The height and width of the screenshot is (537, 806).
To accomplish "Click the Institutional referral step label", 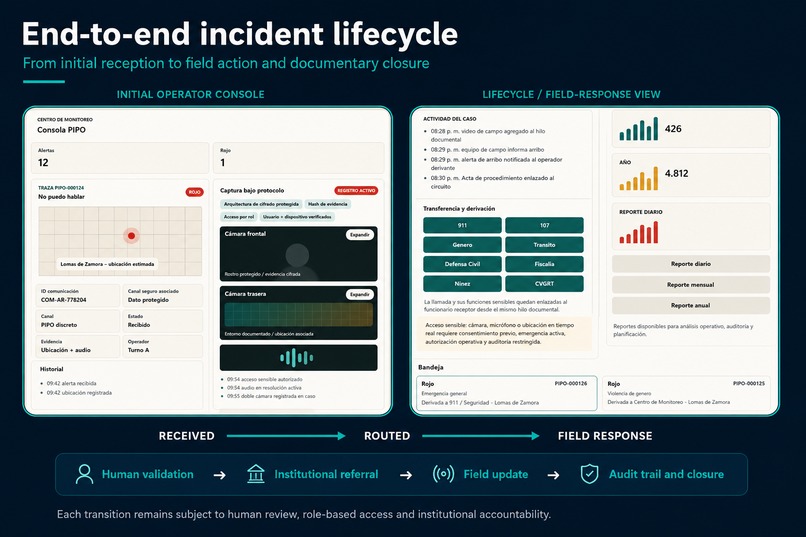I will [x=326, y=474].
